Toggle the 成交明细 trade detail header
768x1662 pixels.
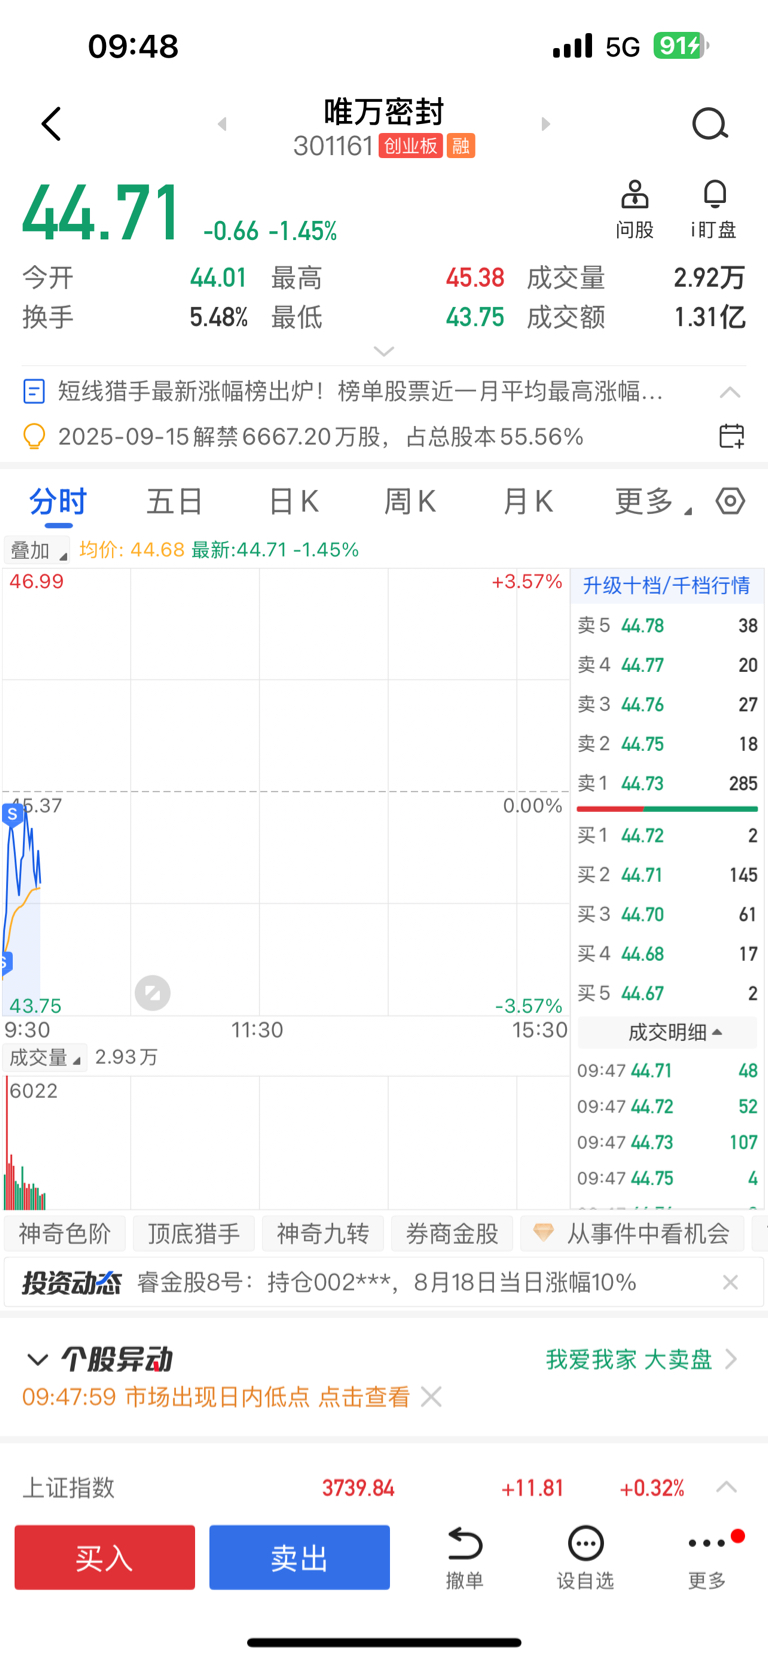[667, 1032]
